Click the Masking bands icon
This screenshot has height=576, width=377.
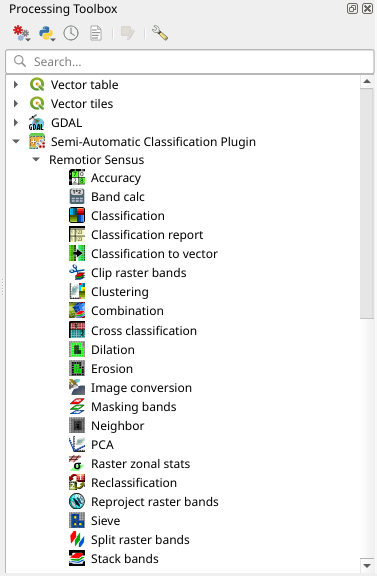[x=77, y=407]
